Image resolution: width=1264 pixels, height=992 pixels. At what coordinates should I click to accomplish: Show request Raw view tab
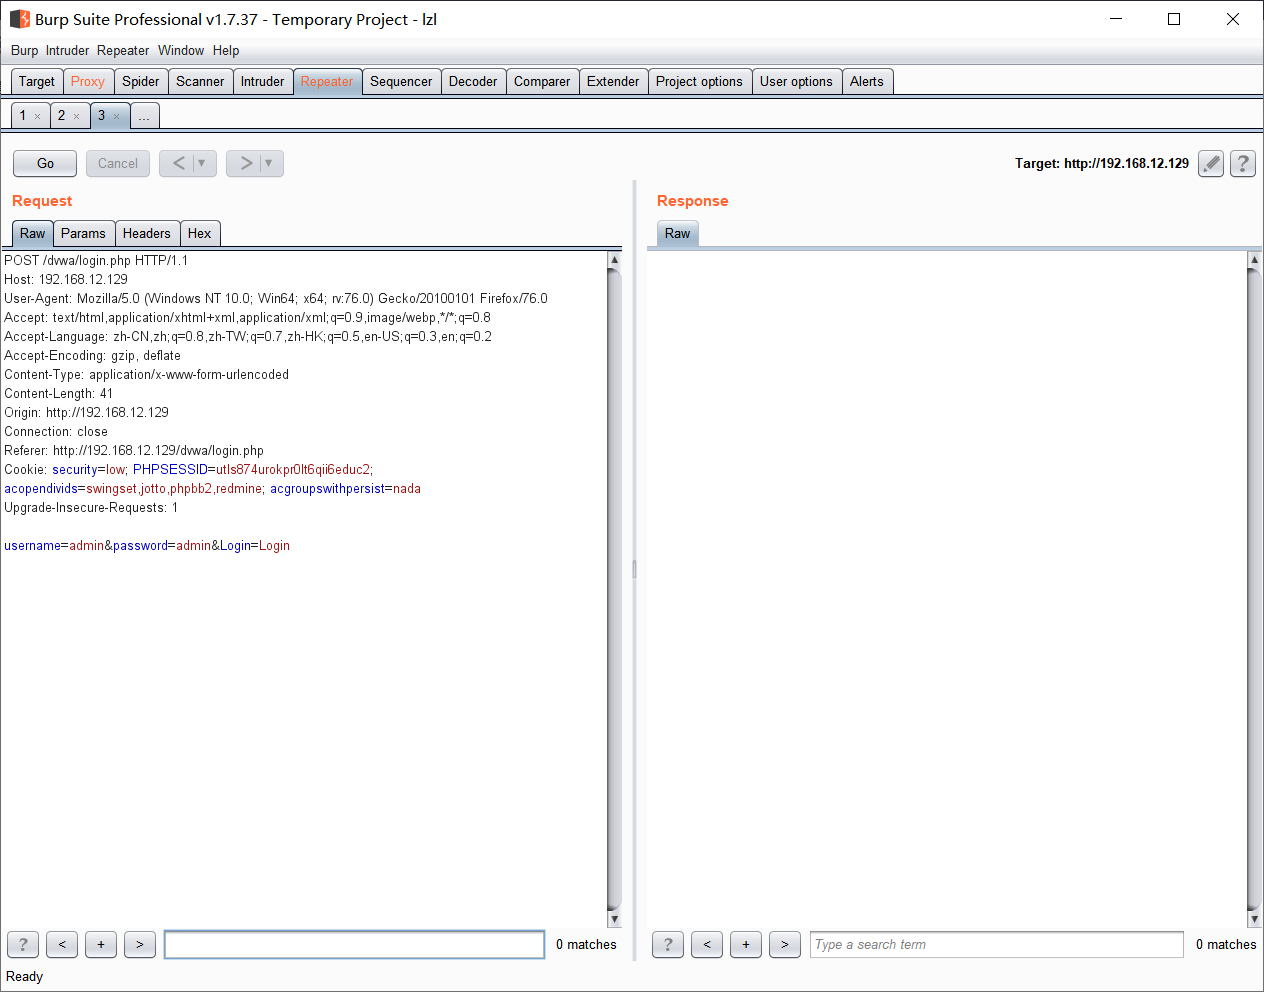click(x=33, y=233)
